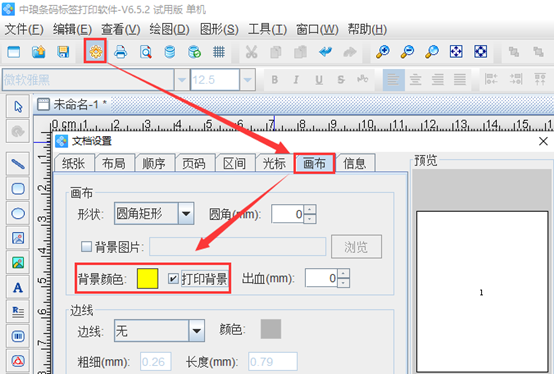Redo with the gray arrow icon

[350, 52]
